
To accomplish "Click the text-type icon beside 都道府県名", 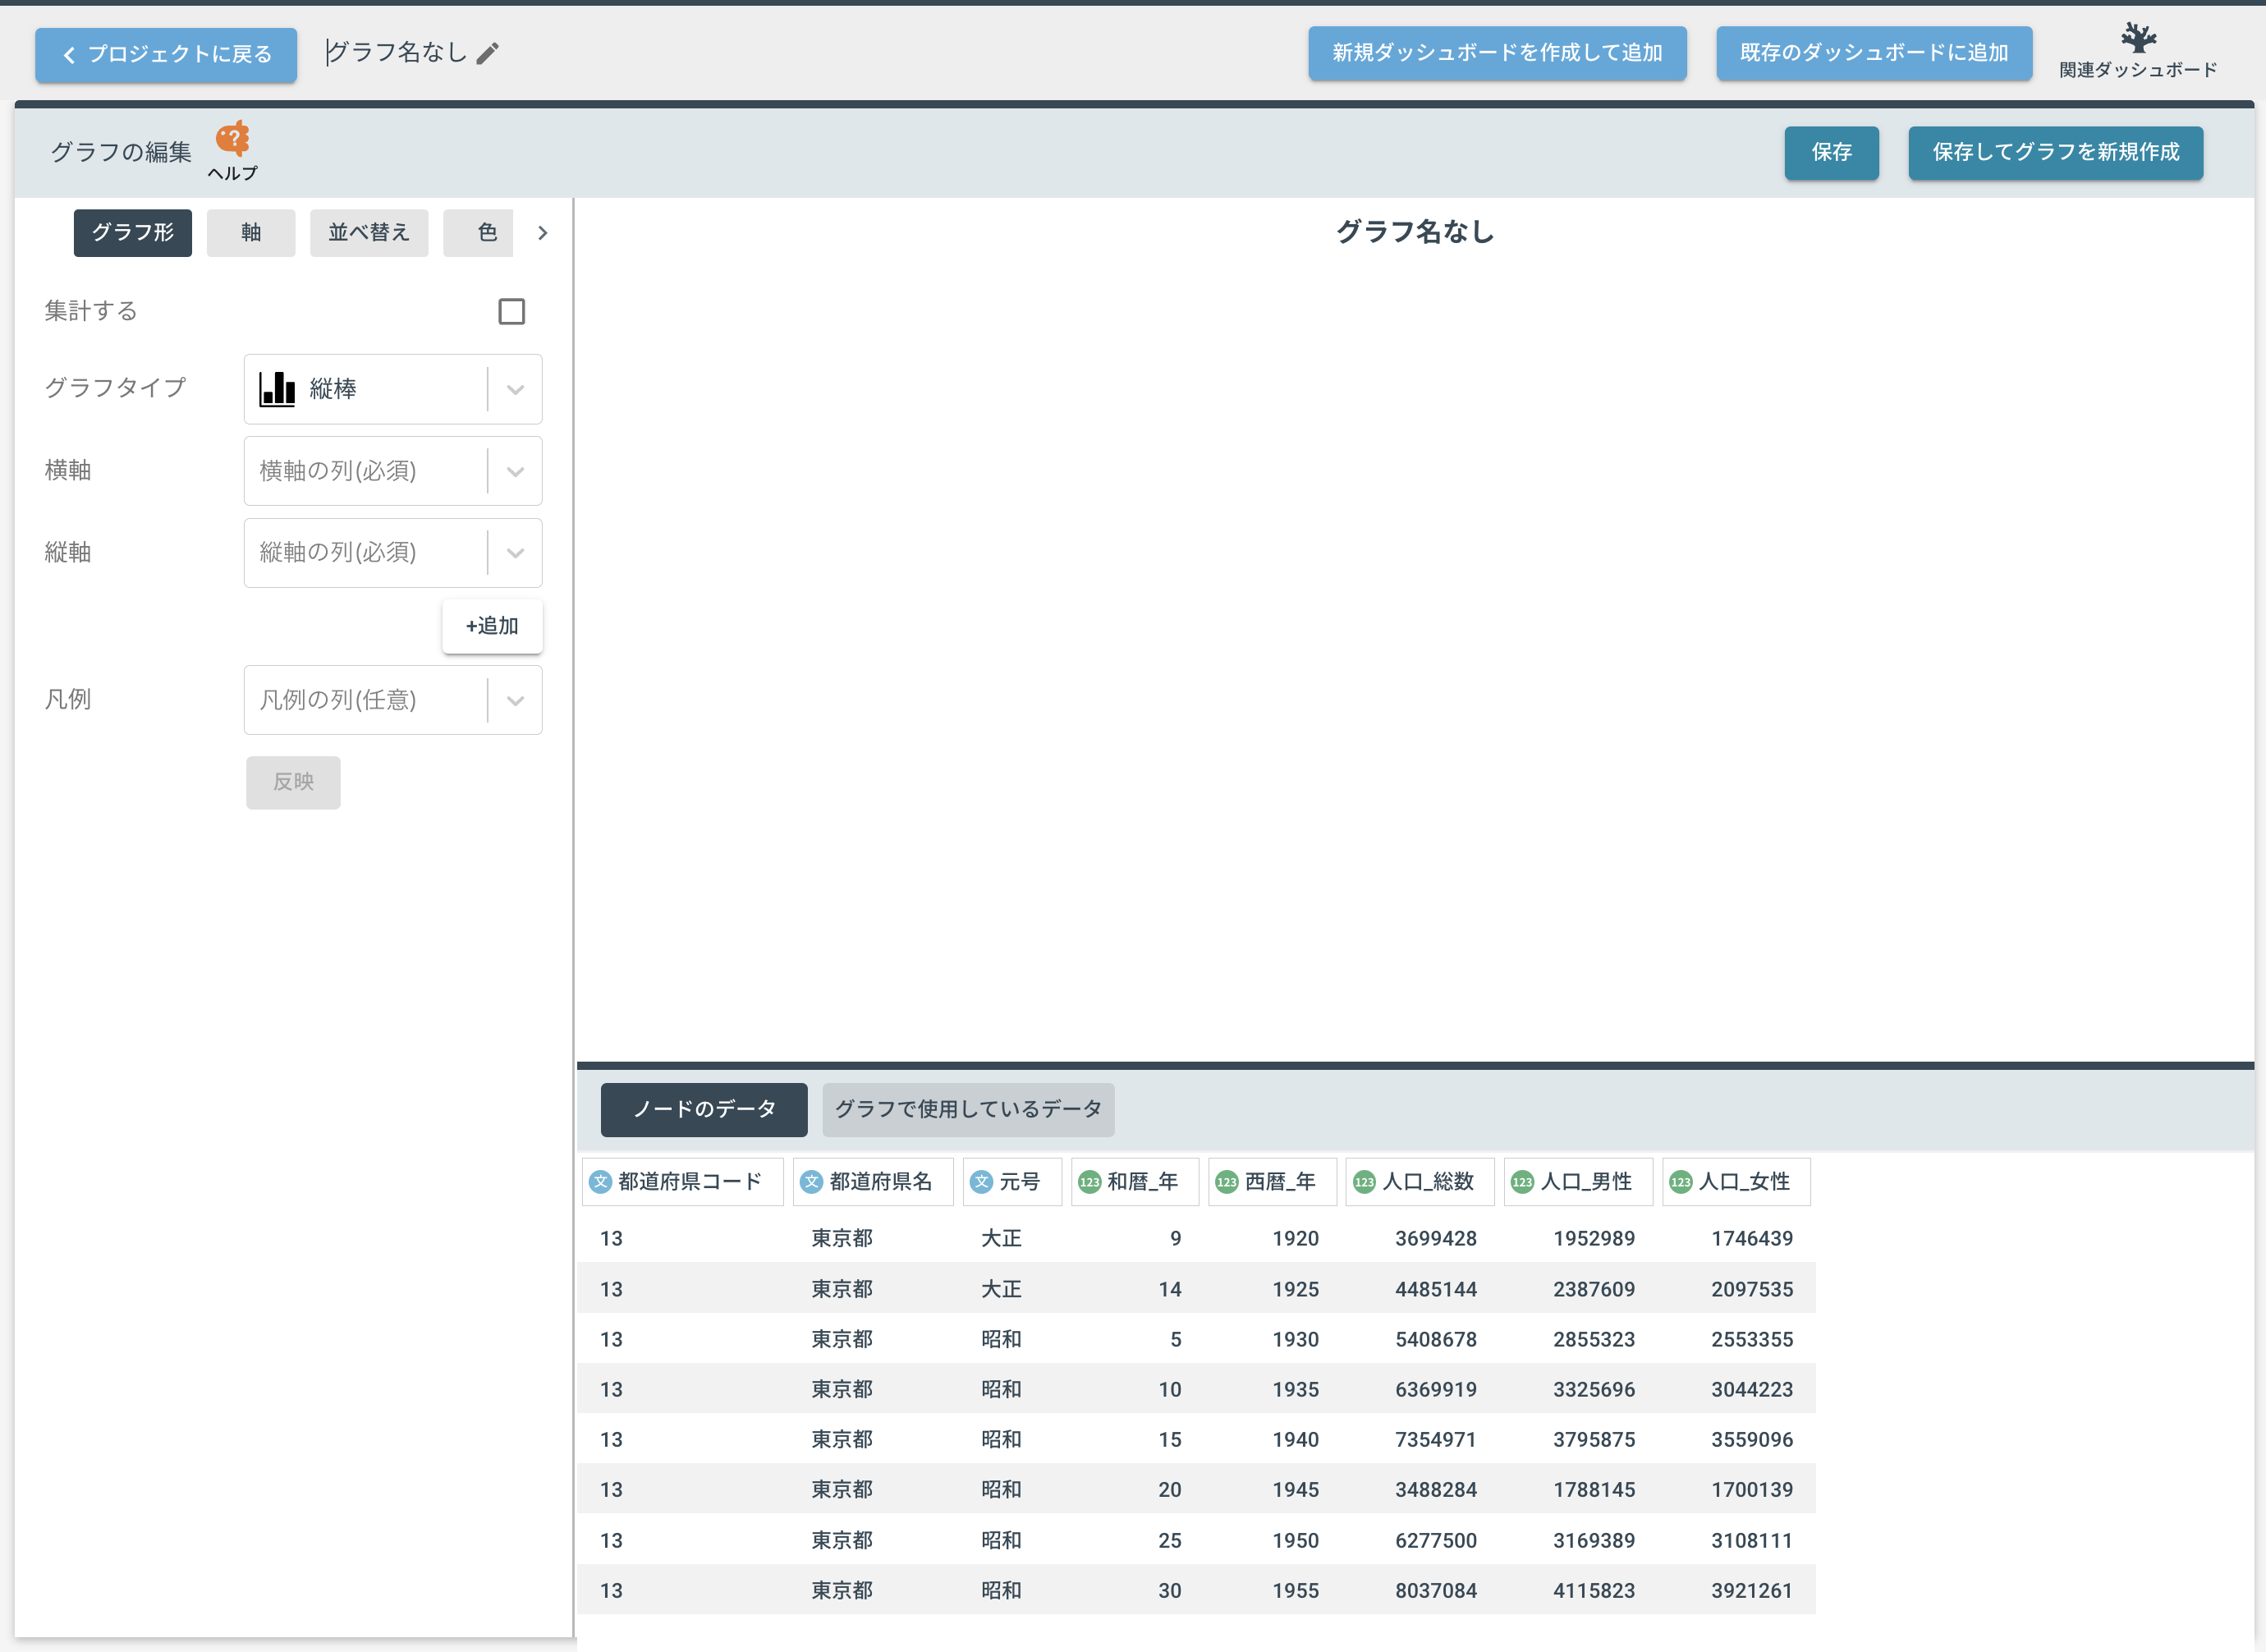I will [x=812, y=1182].
